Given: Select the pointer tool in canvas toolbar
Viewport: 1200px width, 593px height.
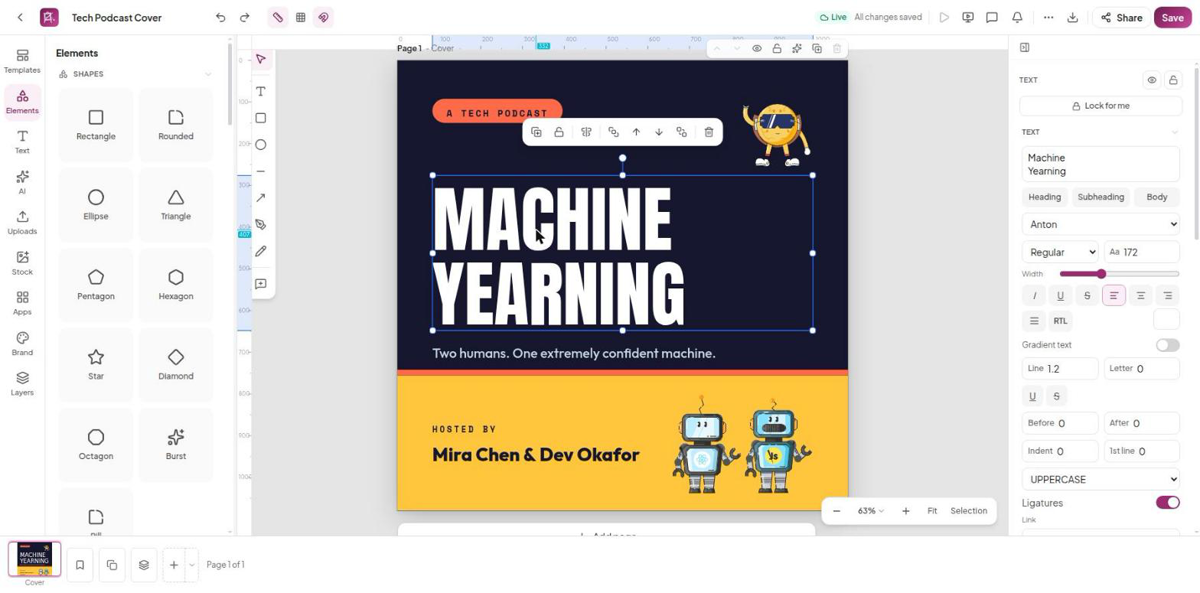Looking at the screenshot, I should pos(261,60).
